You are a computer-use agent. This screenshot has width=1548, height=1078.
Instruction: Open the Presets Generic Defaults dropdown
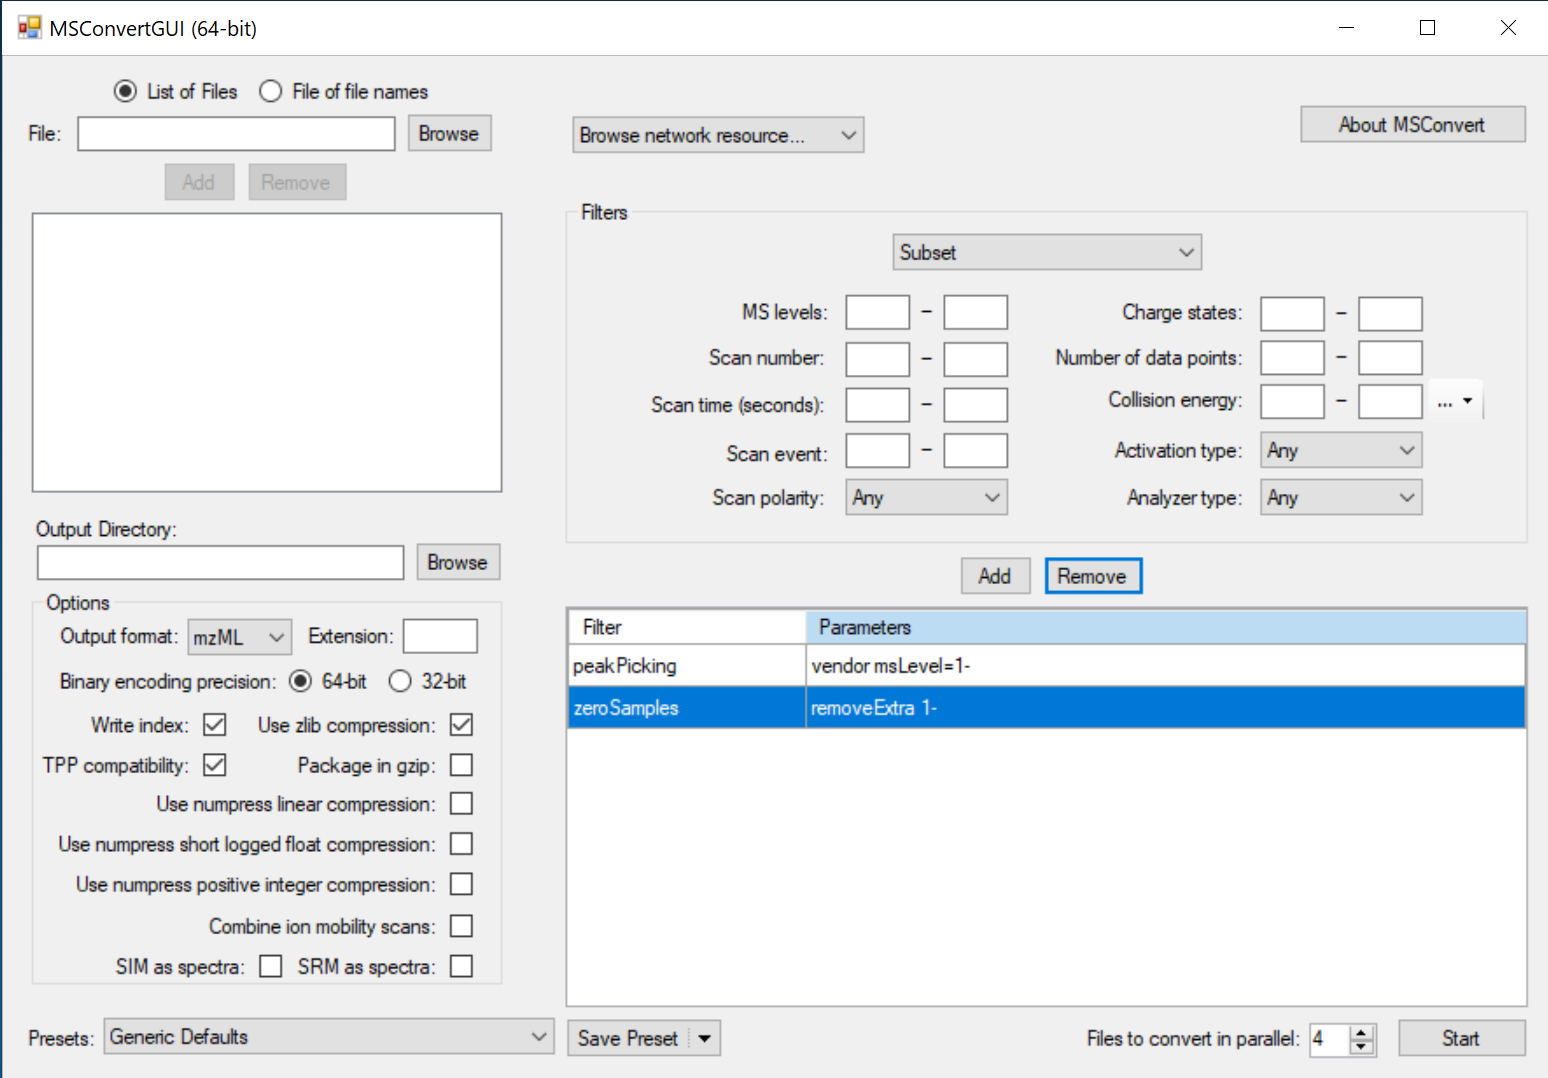click(x=329, y=1037)
